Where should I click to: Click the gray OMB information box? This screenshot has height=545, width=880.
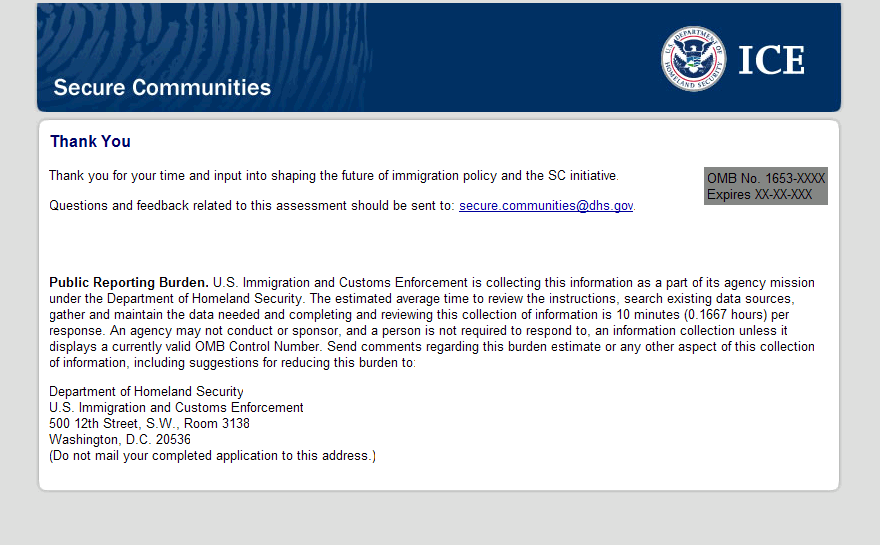click(766, 186)
